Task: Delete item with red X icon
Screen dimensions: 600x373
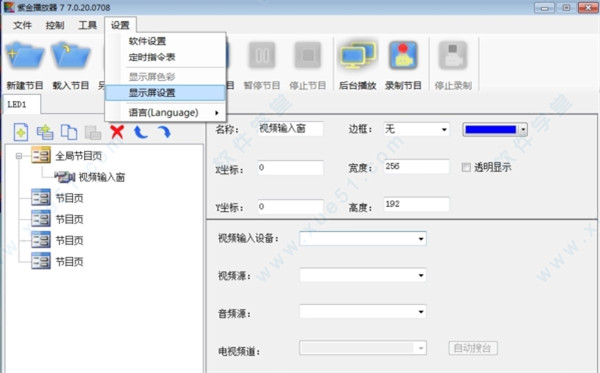Action: pos(117,132)
